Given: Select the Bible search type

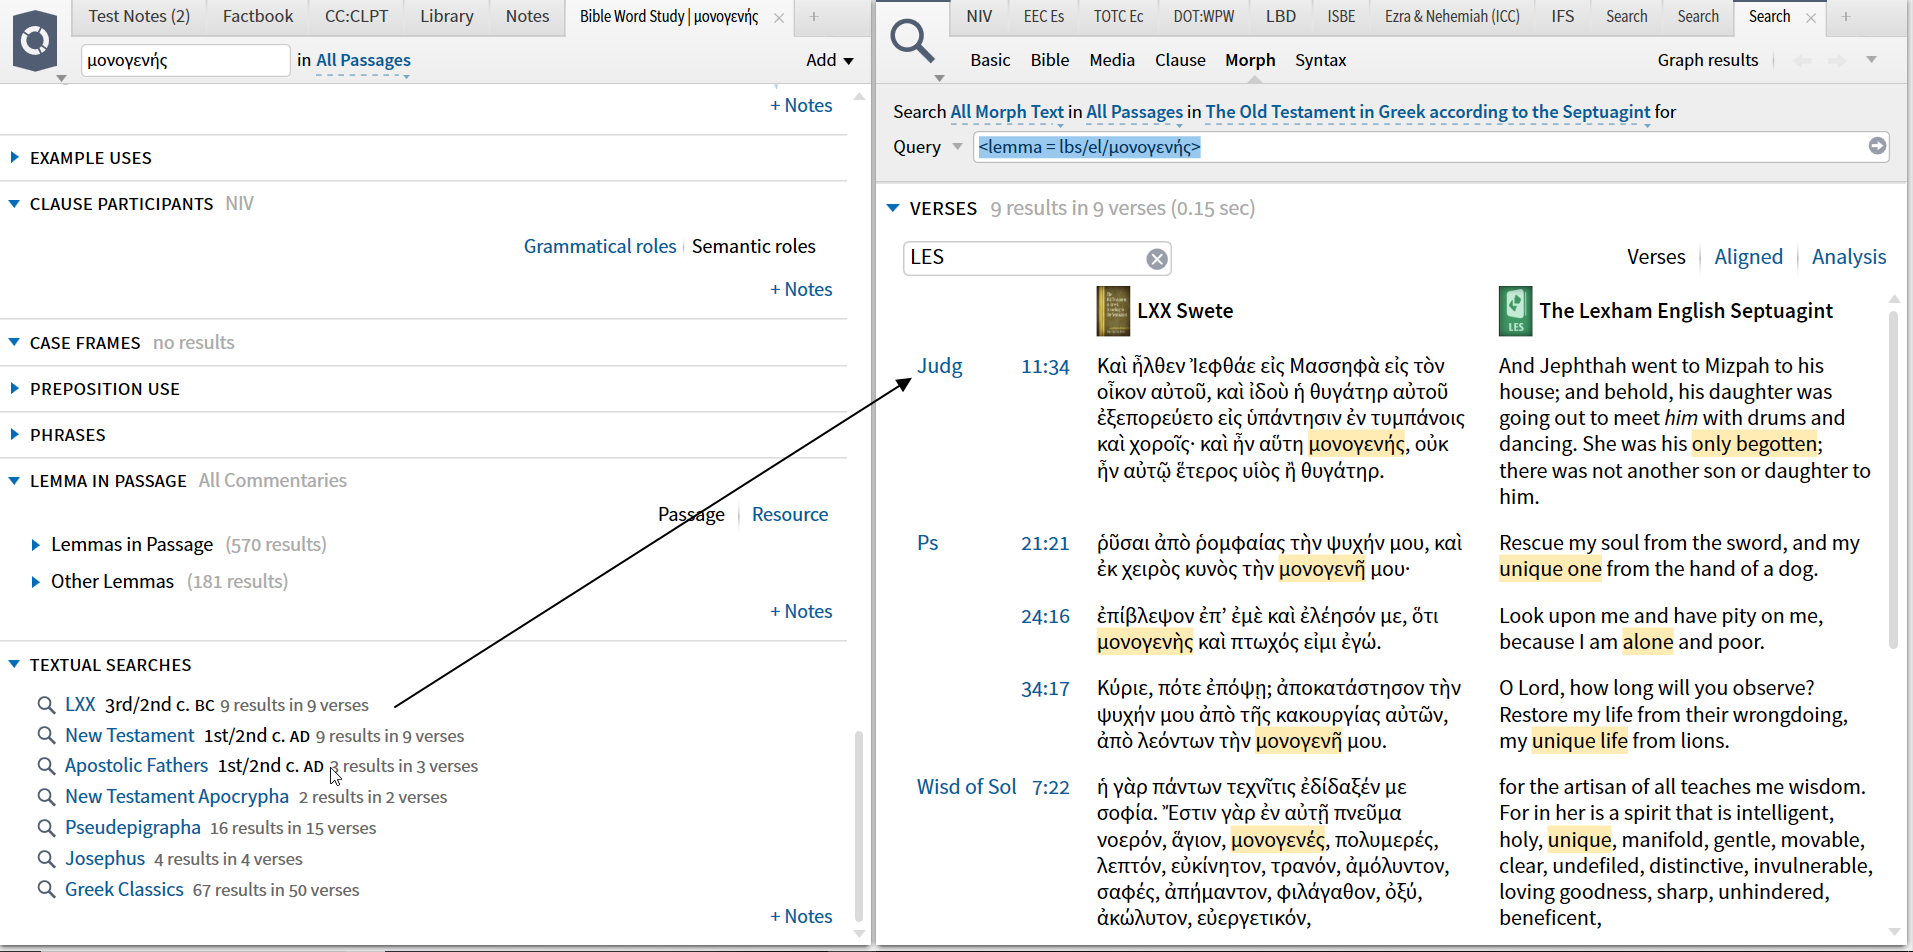Looking at the screenshot, I should 1050,60.
